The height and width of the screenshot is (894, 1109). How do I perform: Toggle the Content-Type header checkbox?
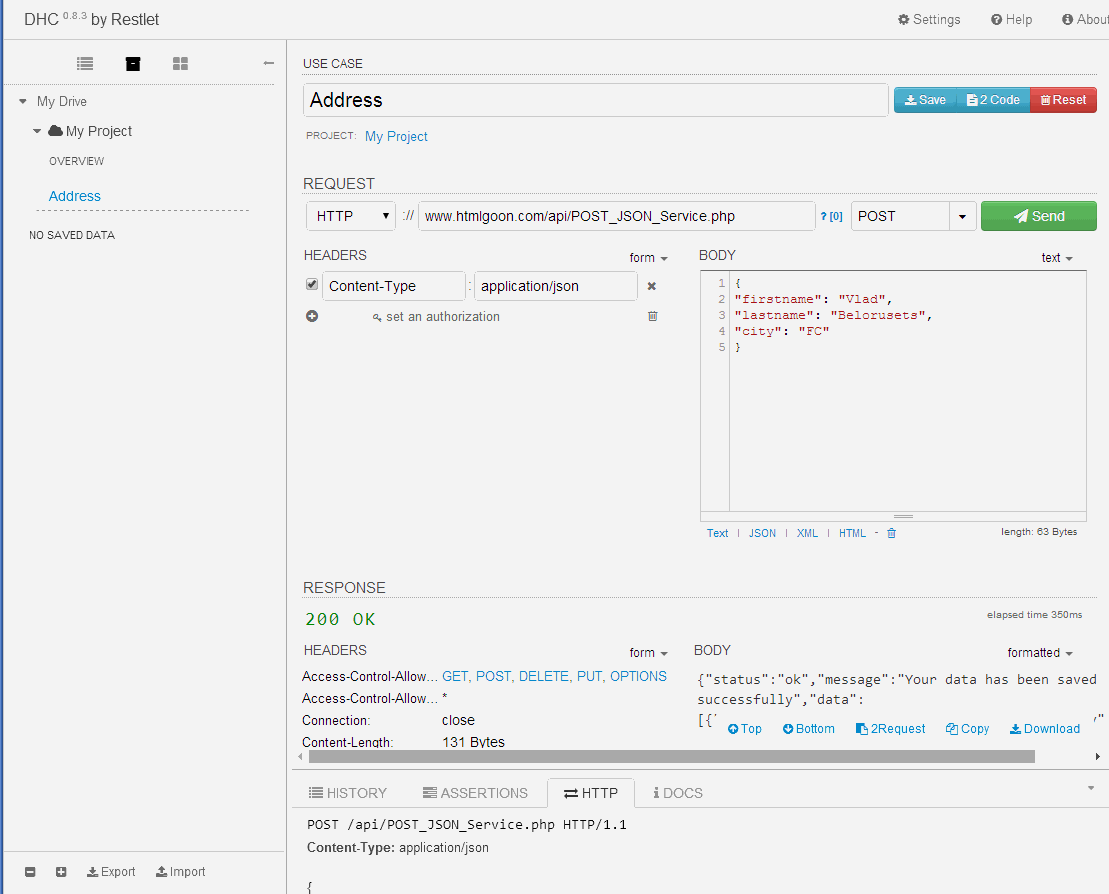click(312, 285)
